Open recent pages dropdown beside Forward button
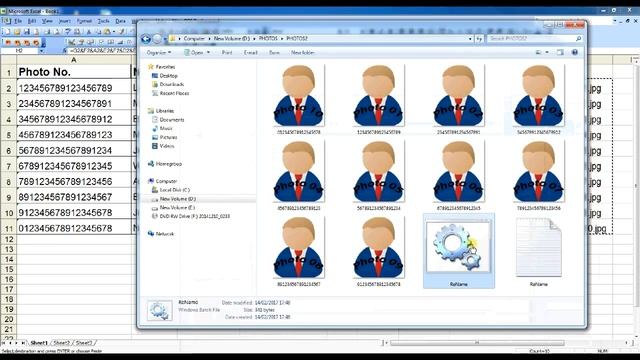The width and height of the screenshot is (640, 360). tap(165, 39)
